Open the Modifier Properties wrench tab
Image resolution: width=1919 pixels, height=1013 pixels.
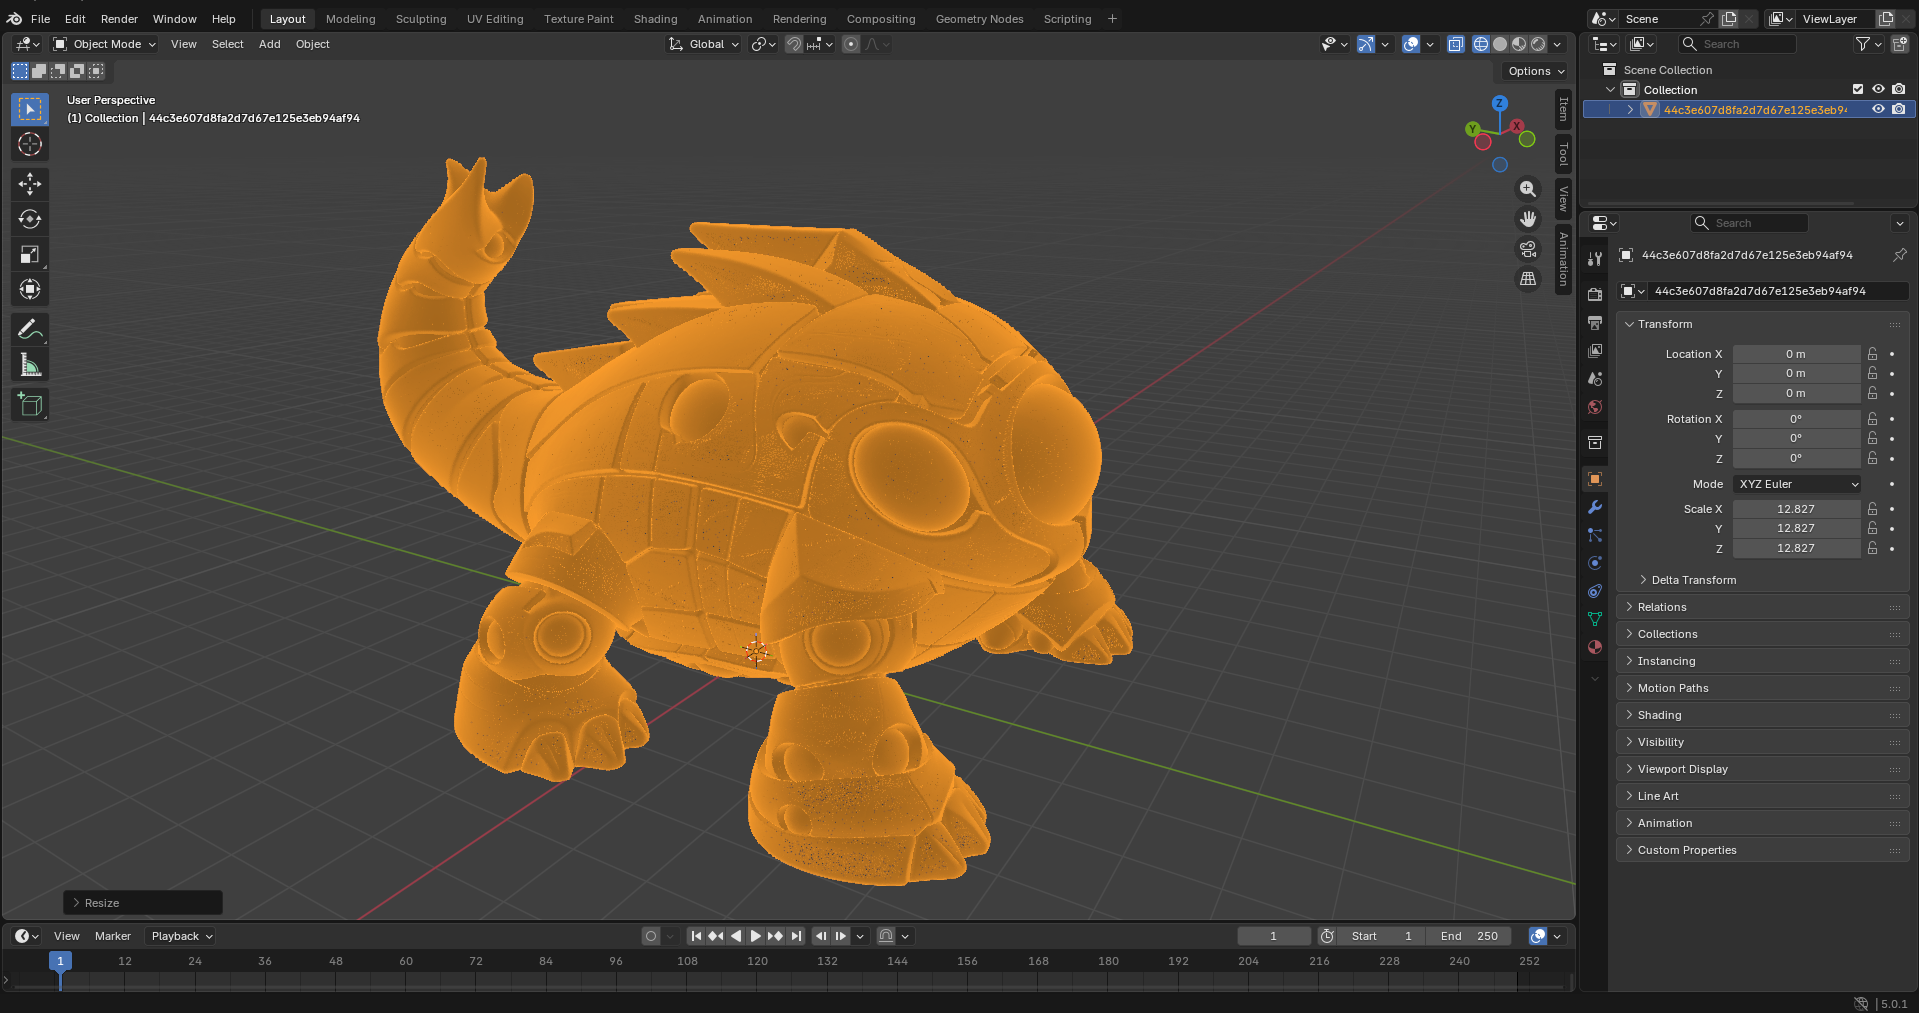[1594, 508]
